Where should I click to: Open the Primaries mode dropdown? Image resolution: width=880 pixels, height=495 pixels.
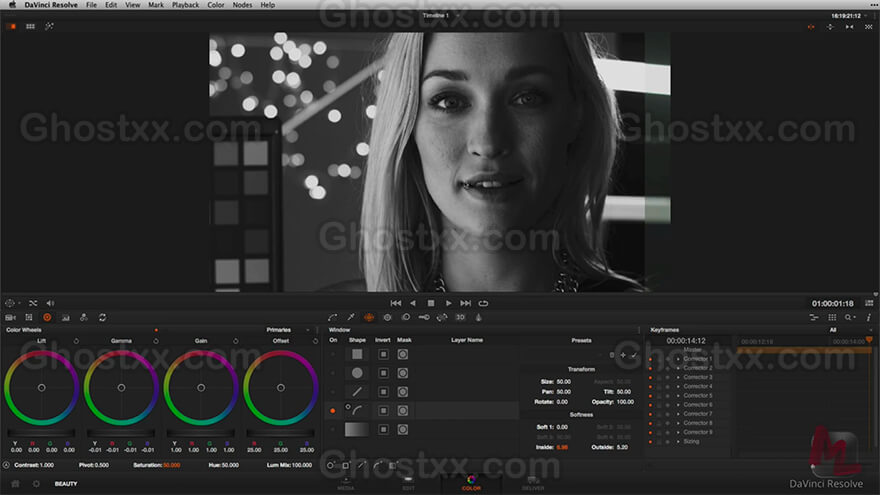tap(287, 330)
